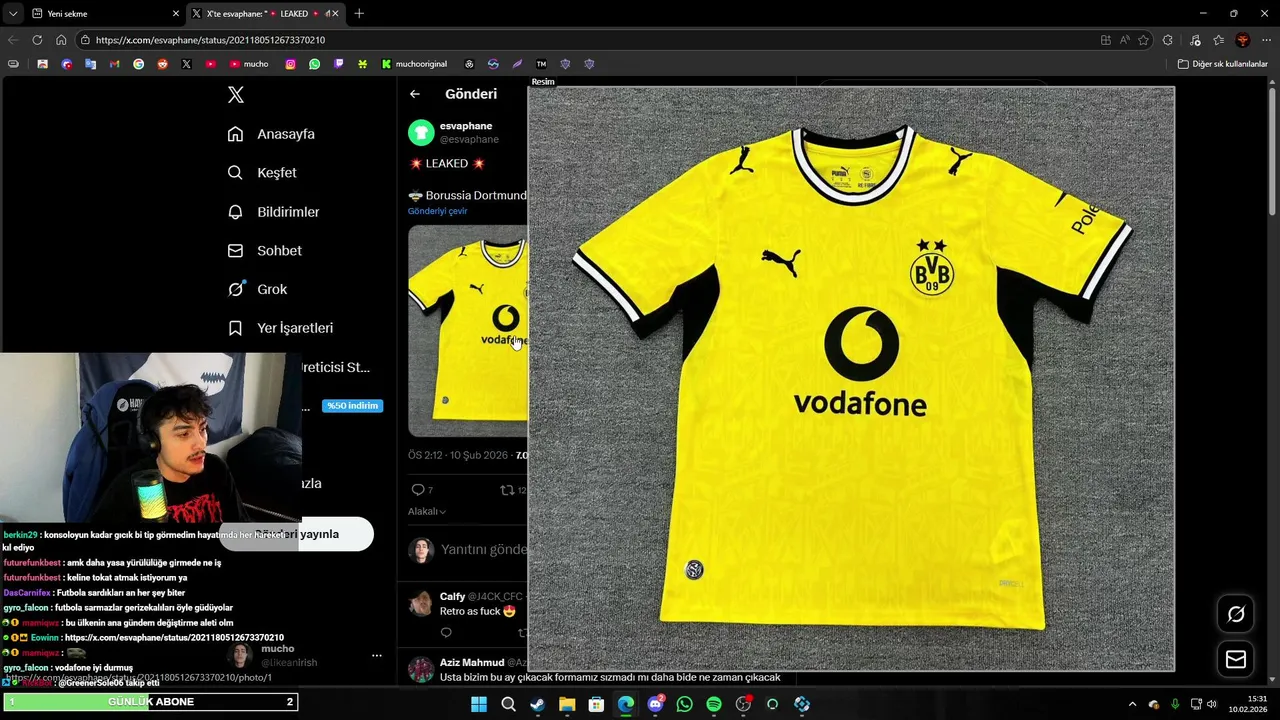Open esvaphane profile avatar
This screenshot has width=1280, height=720.
tap(421, 132)
